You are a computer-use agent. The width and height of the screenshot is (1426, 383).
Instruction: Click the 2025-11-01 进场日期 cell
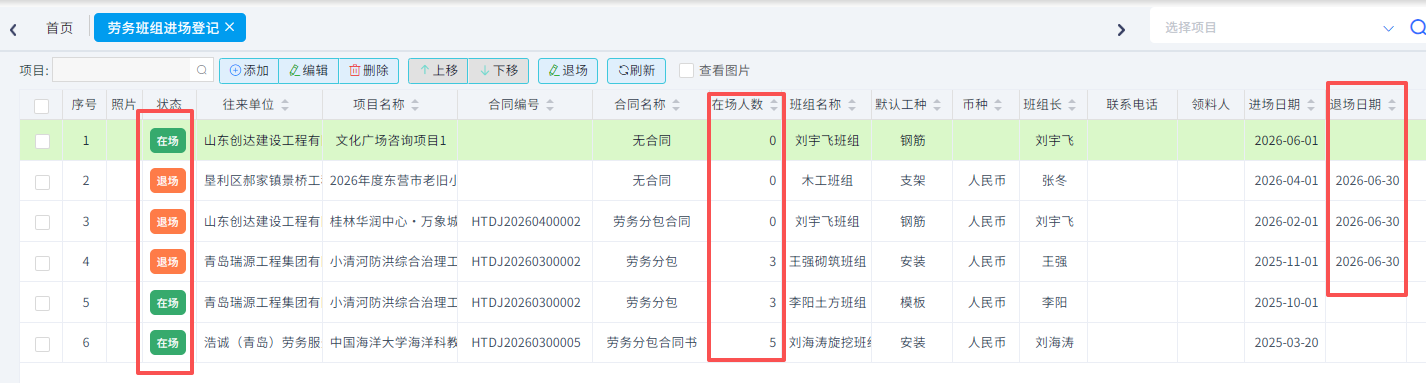tap(1286, 262)
